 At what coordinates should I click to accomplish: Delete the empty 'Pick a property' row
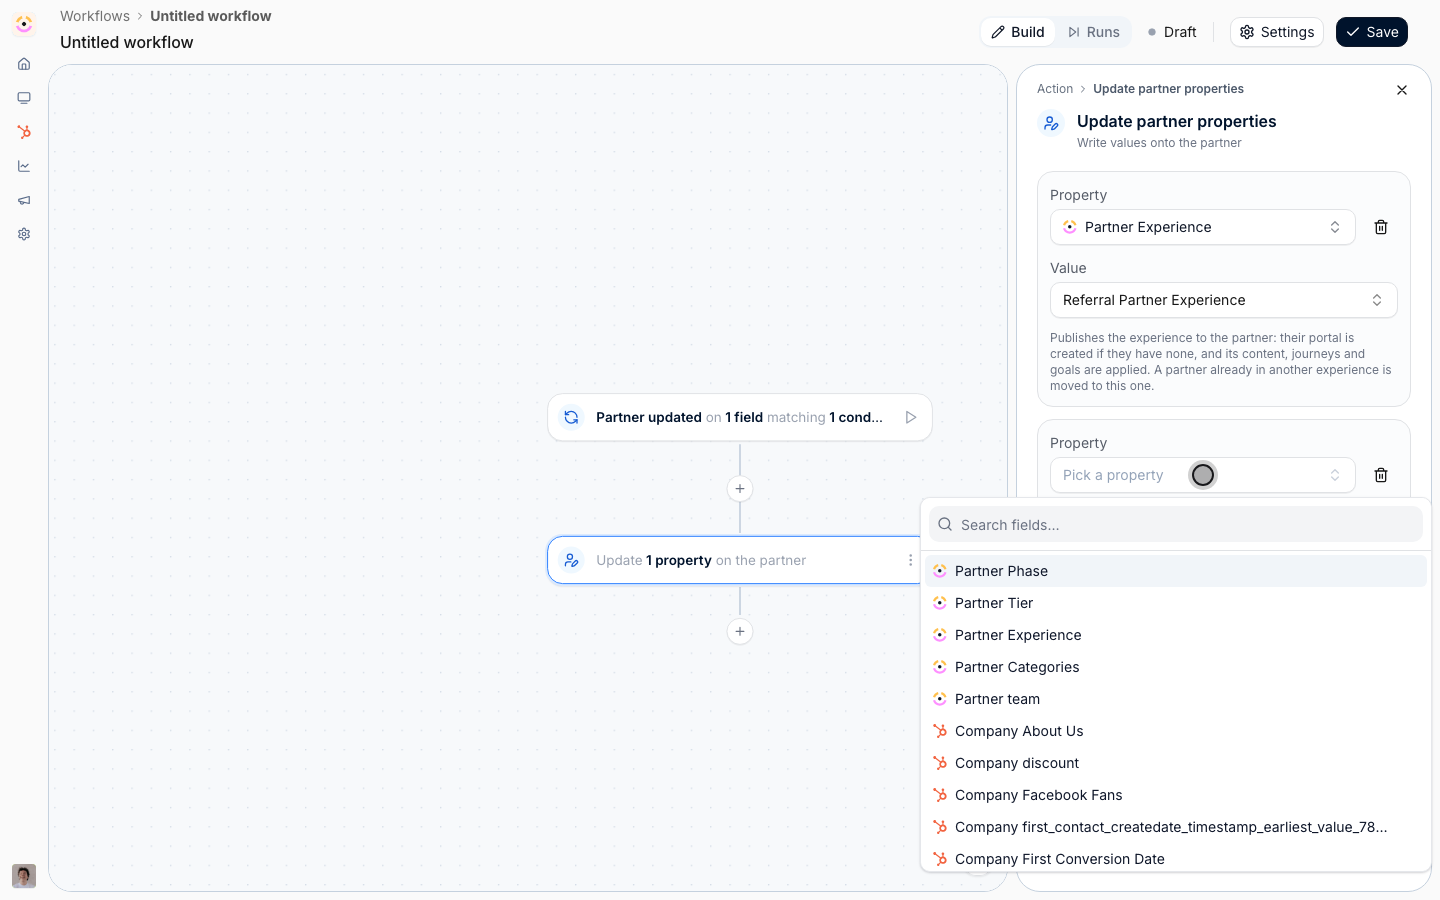pos(1381,475)
